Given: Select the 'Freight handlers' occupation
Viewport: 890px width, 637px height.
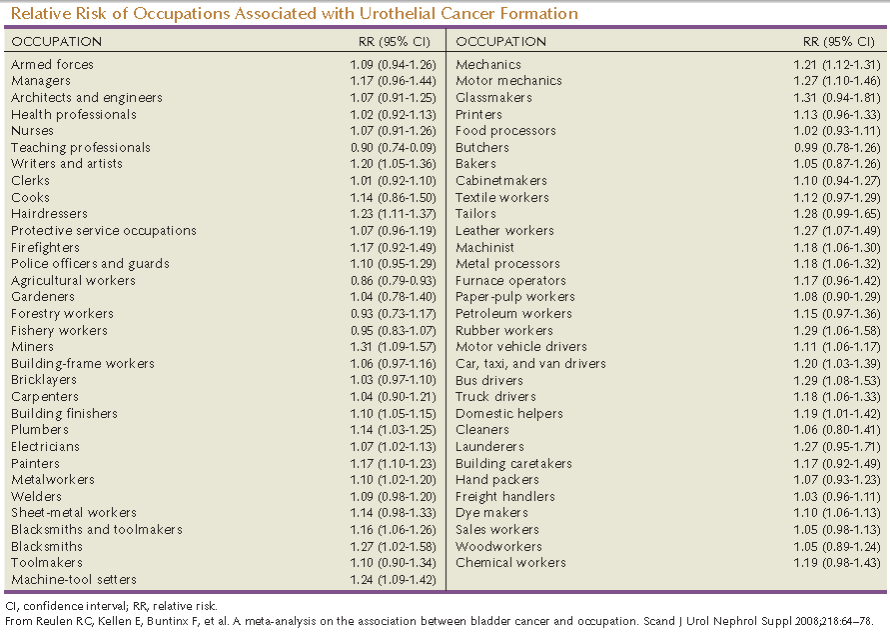Looking at the screenshot, I should click(x=505, y=496).
